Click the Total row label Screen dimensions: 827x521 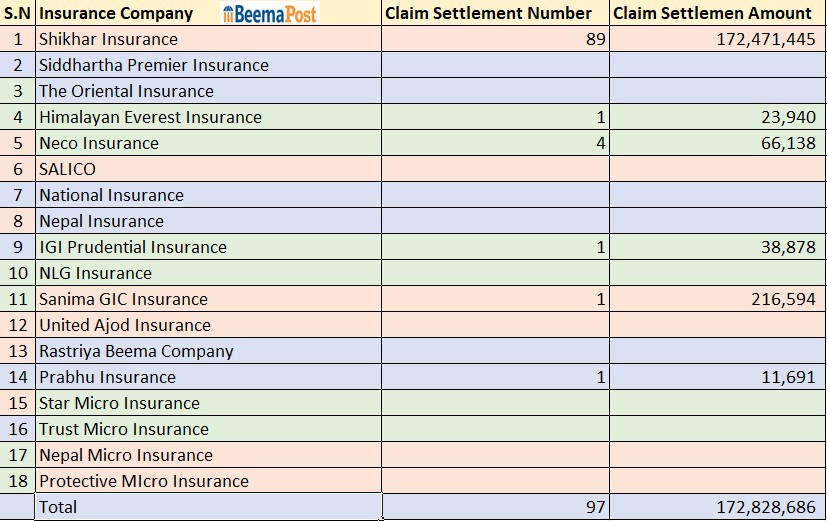pos(58,507)
